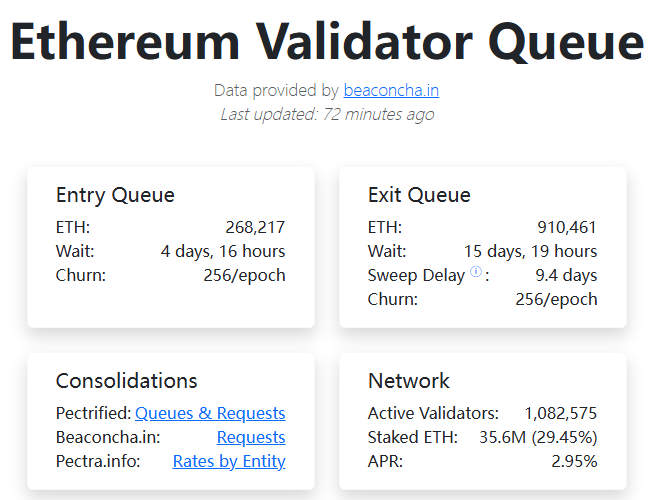Image resolution: width=655 pixels, height=500 pixels.
Task: Click the Entry Queue wait of 4 days, 16 hours
Action: pyautogui.click(x=223, y=251)
